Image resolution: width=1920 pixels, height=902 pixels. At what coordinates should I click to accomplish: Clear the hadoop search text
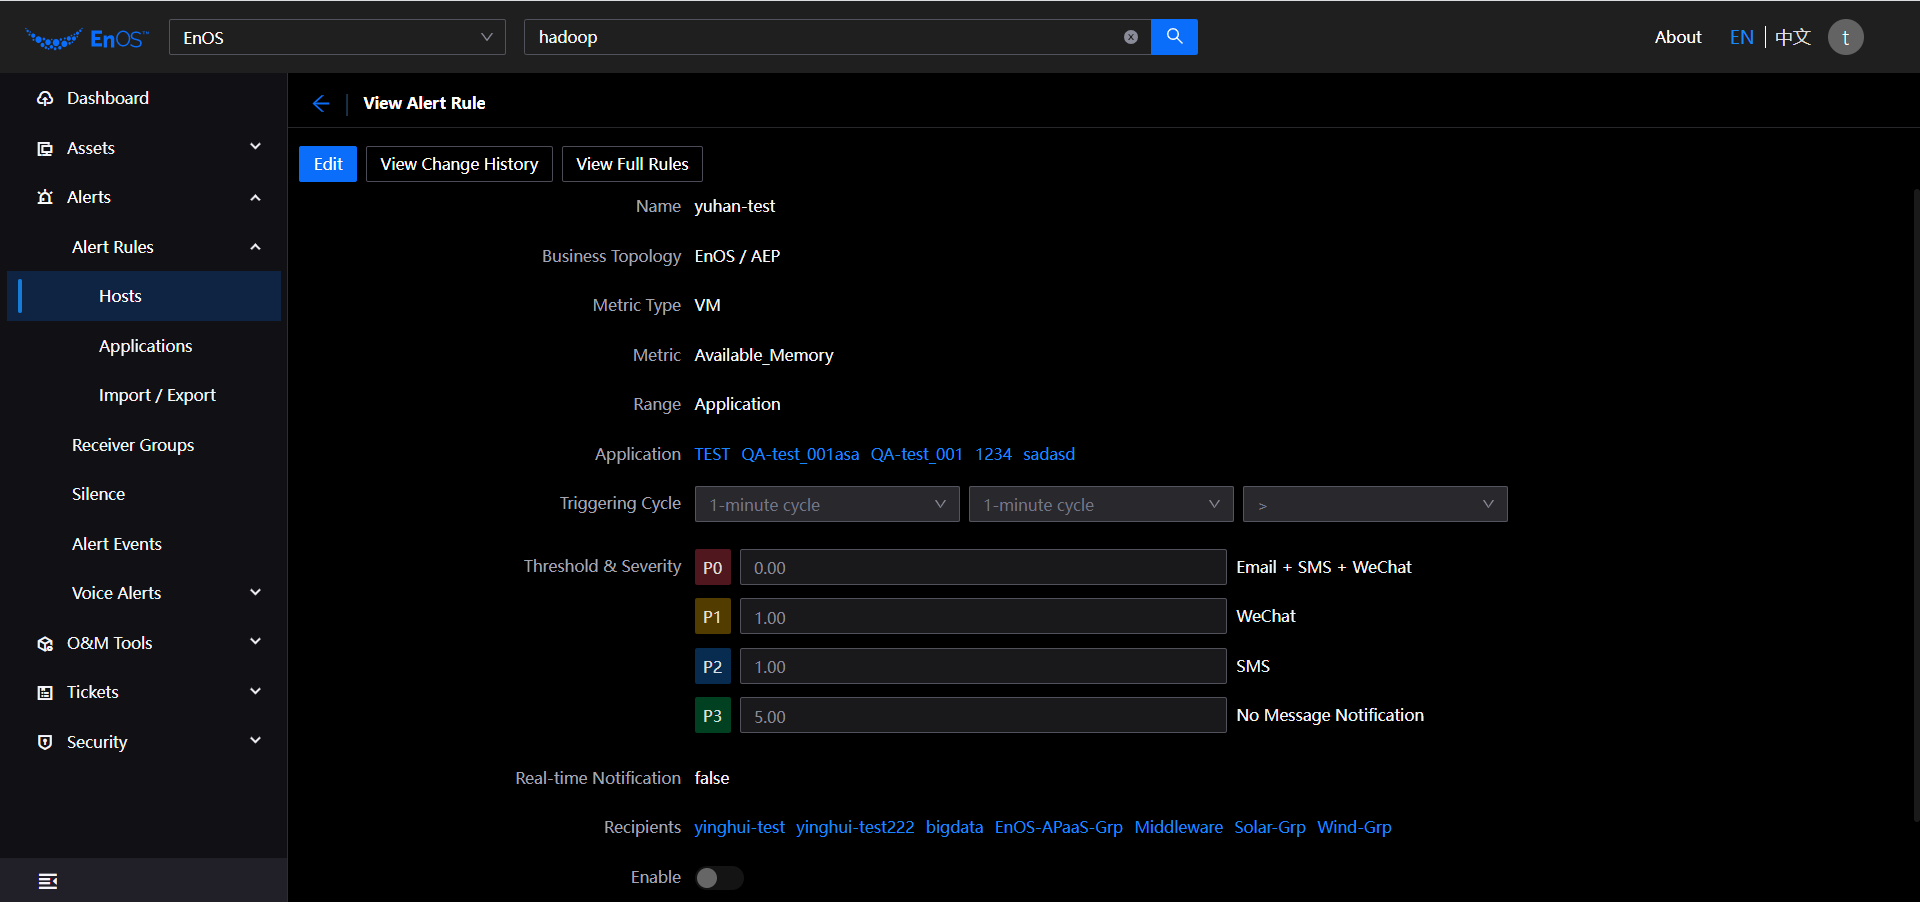pos(1130,37)
